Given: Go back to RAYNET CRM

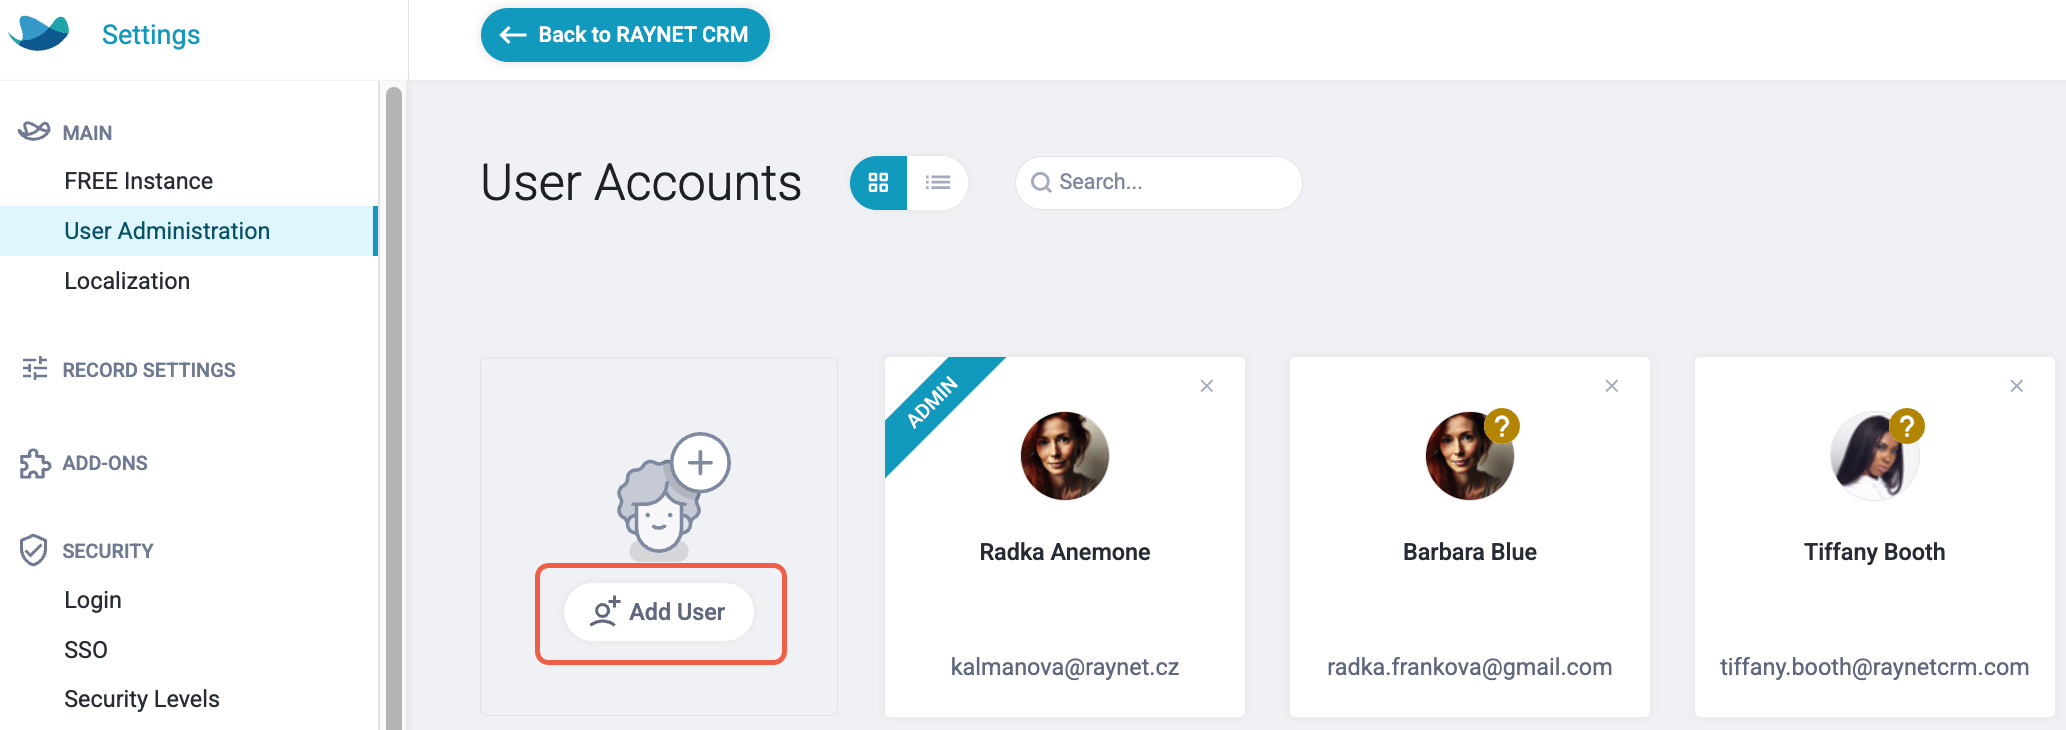Looking at the screenshot, I should [625, 35].
